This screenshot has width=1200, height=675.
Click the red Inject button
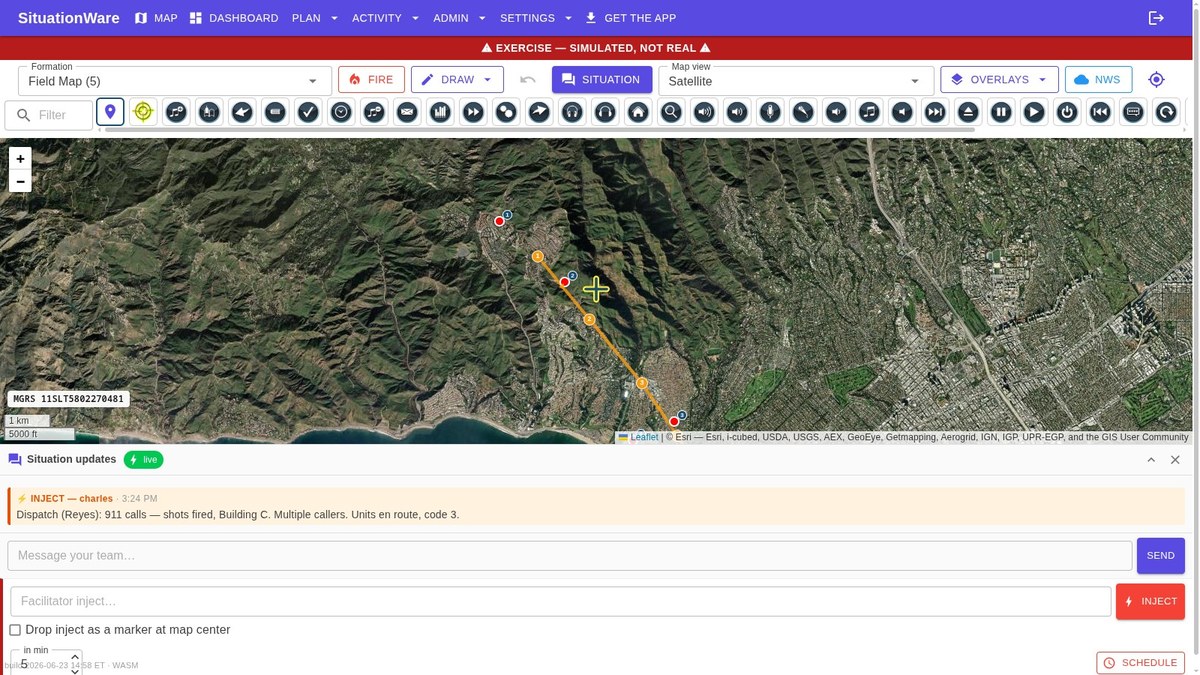(1150, 602)
